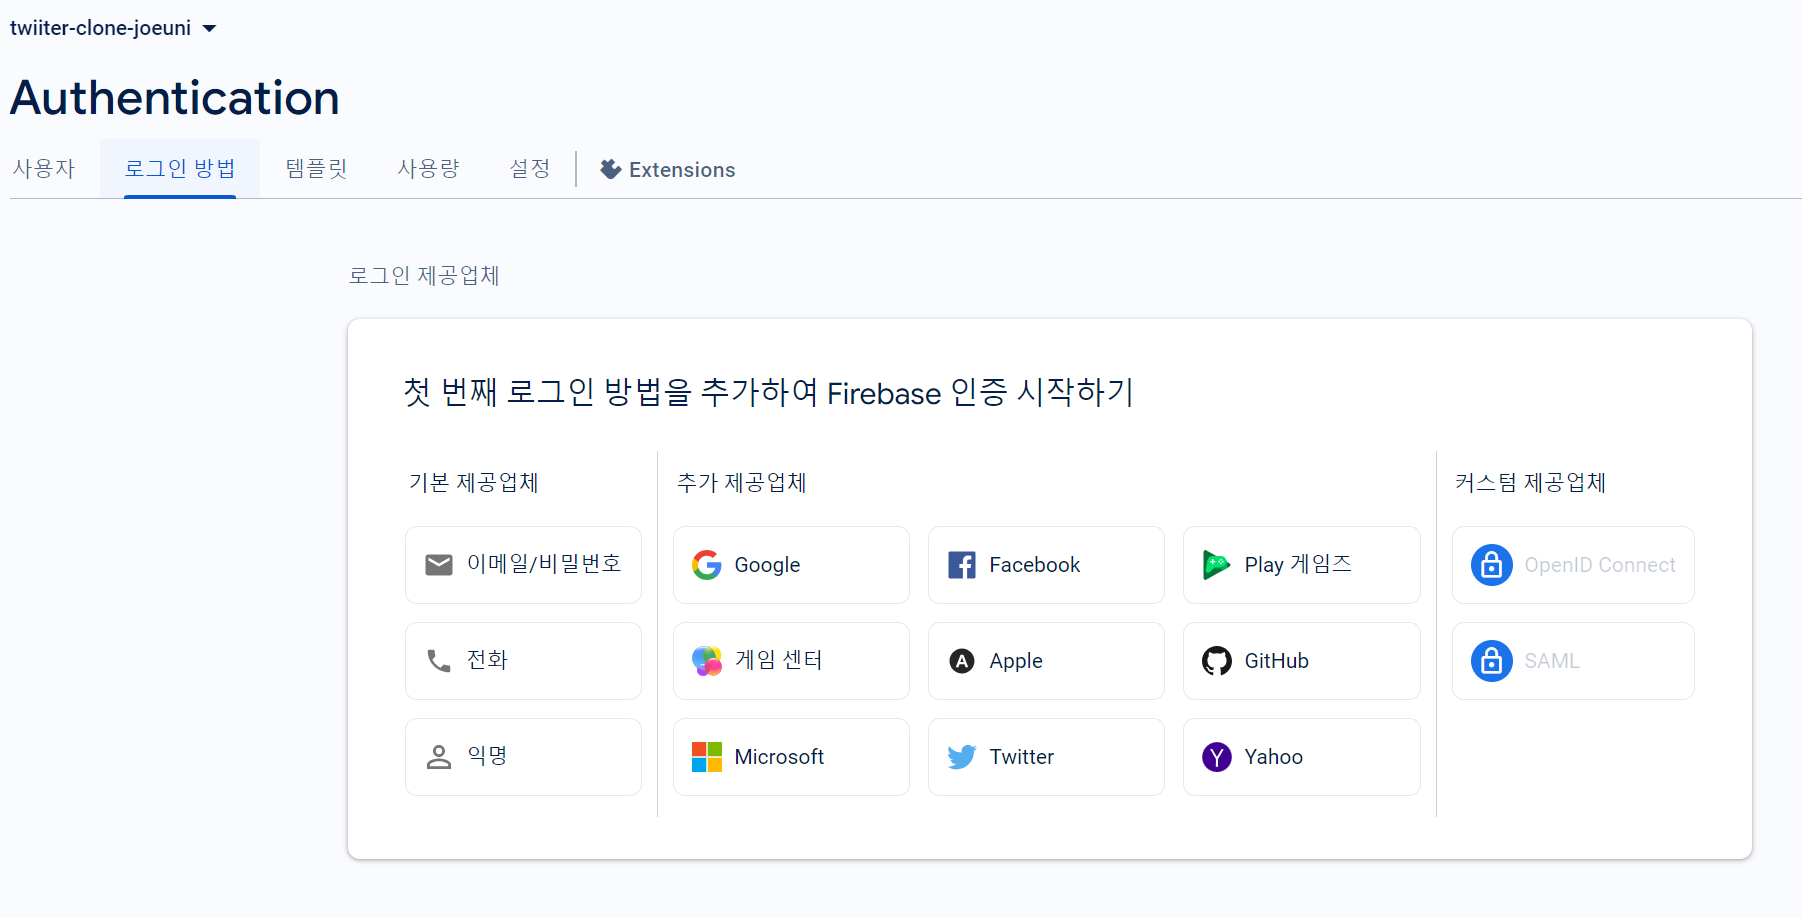The width and height of the screenshot is (1802, 918).
Task: Click the Yahoo logo icon
Action: pos(1217,757)
